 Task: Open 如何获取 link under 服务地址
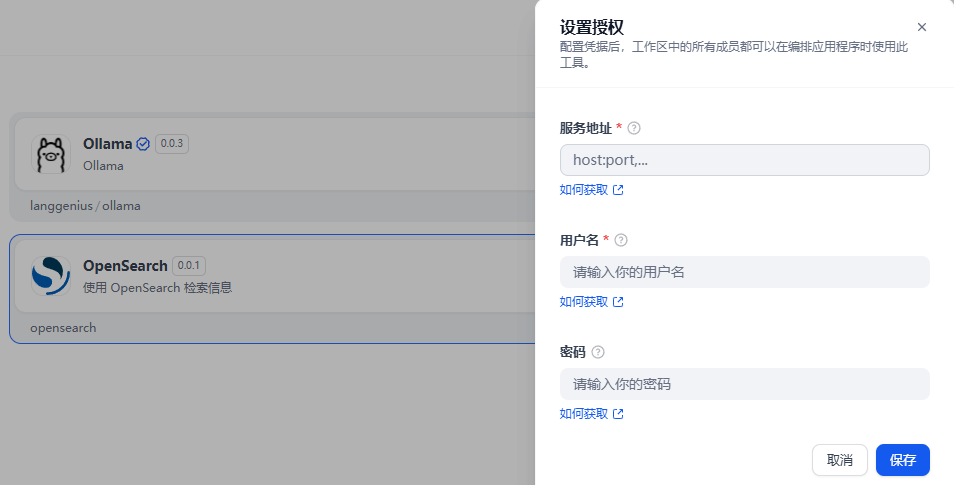(591, 190)
